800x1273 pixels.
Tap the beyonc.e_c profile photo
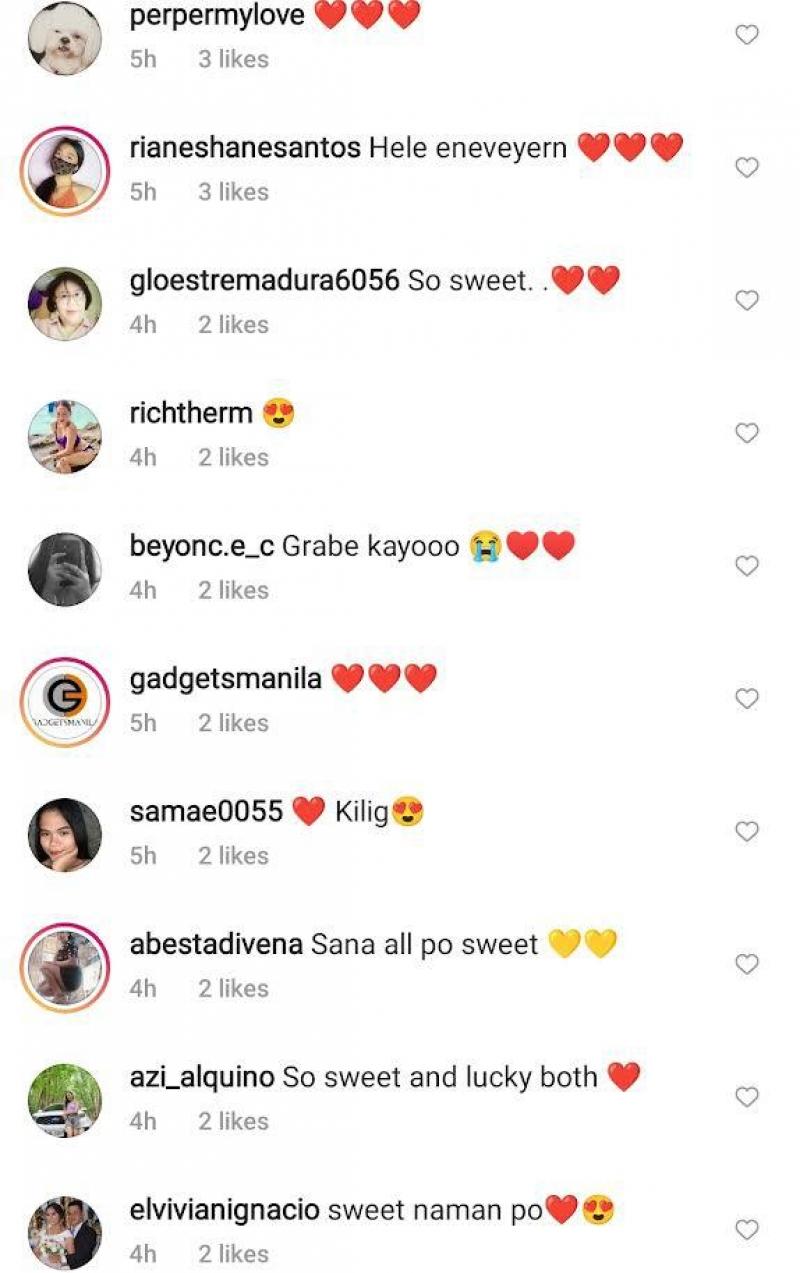tap(64, 569)
